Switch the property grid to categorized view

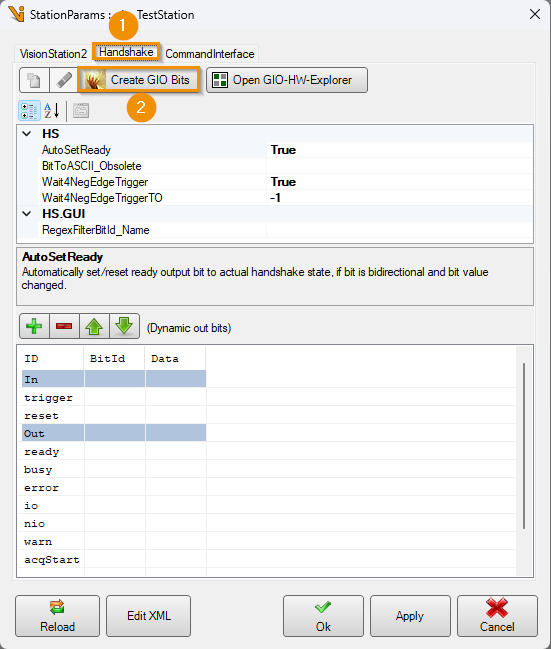[x=29, y=111]
